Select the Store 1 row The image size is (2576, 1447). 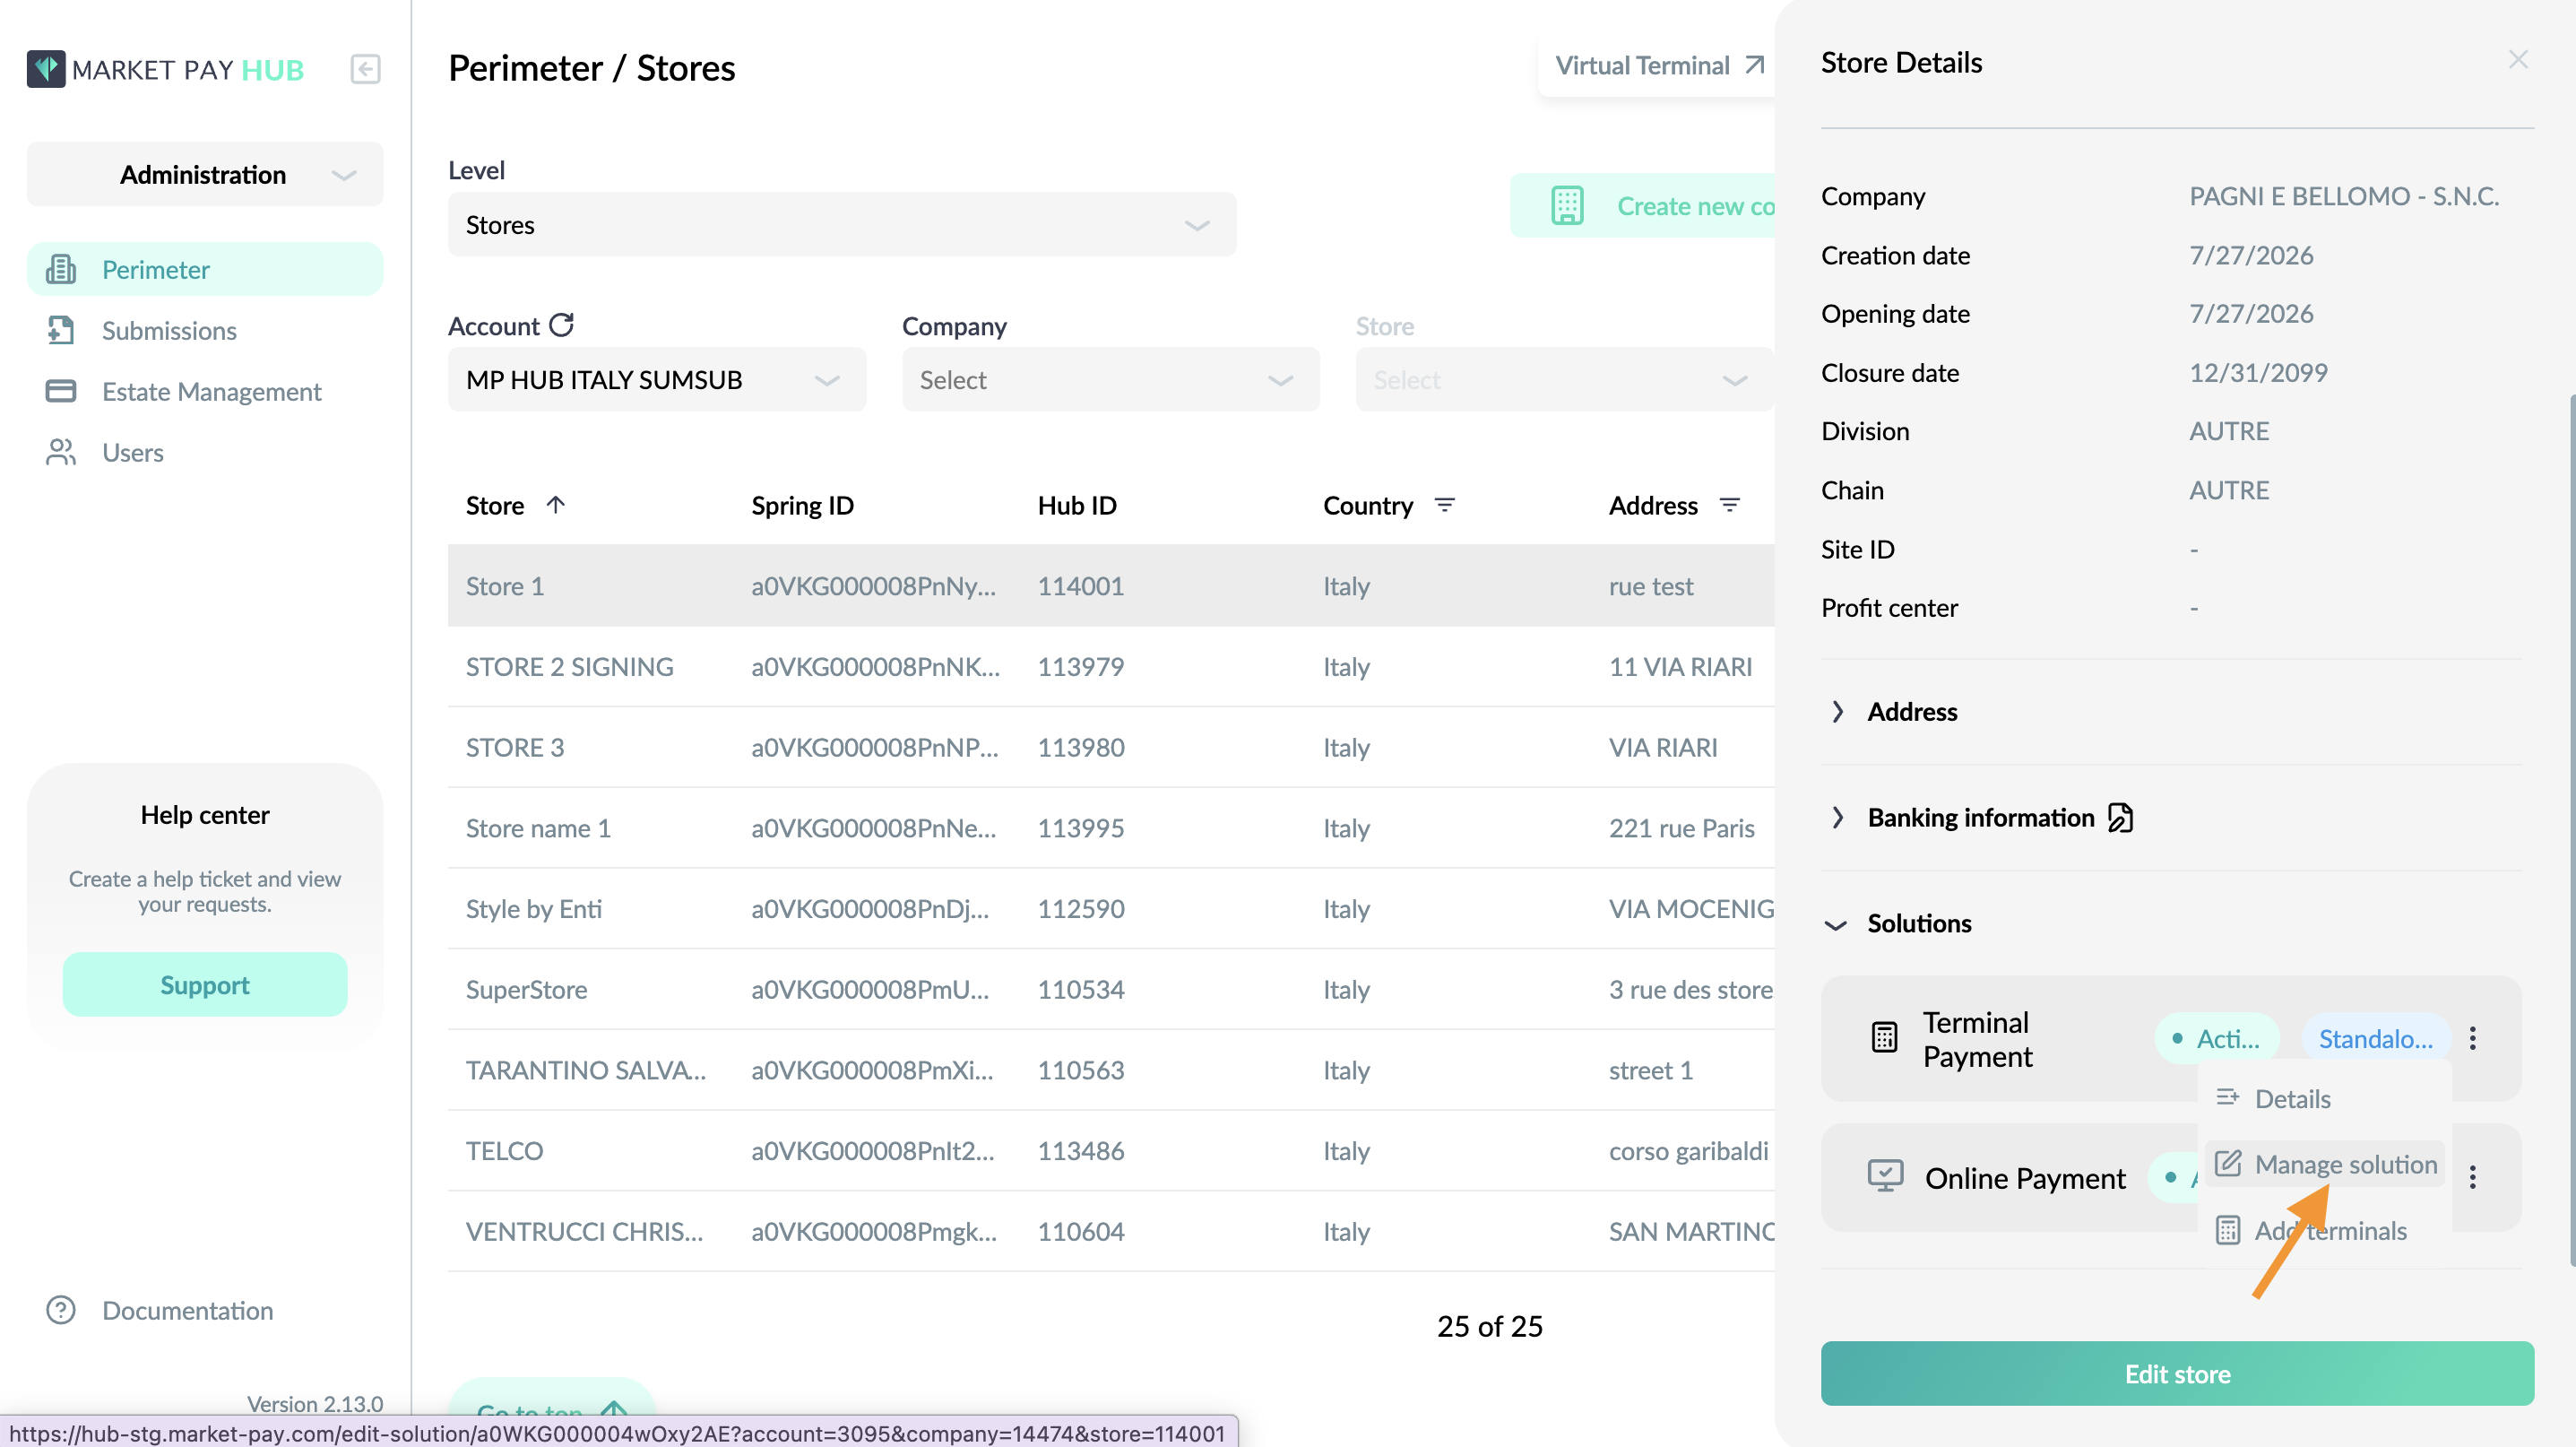click(1111, 585)
